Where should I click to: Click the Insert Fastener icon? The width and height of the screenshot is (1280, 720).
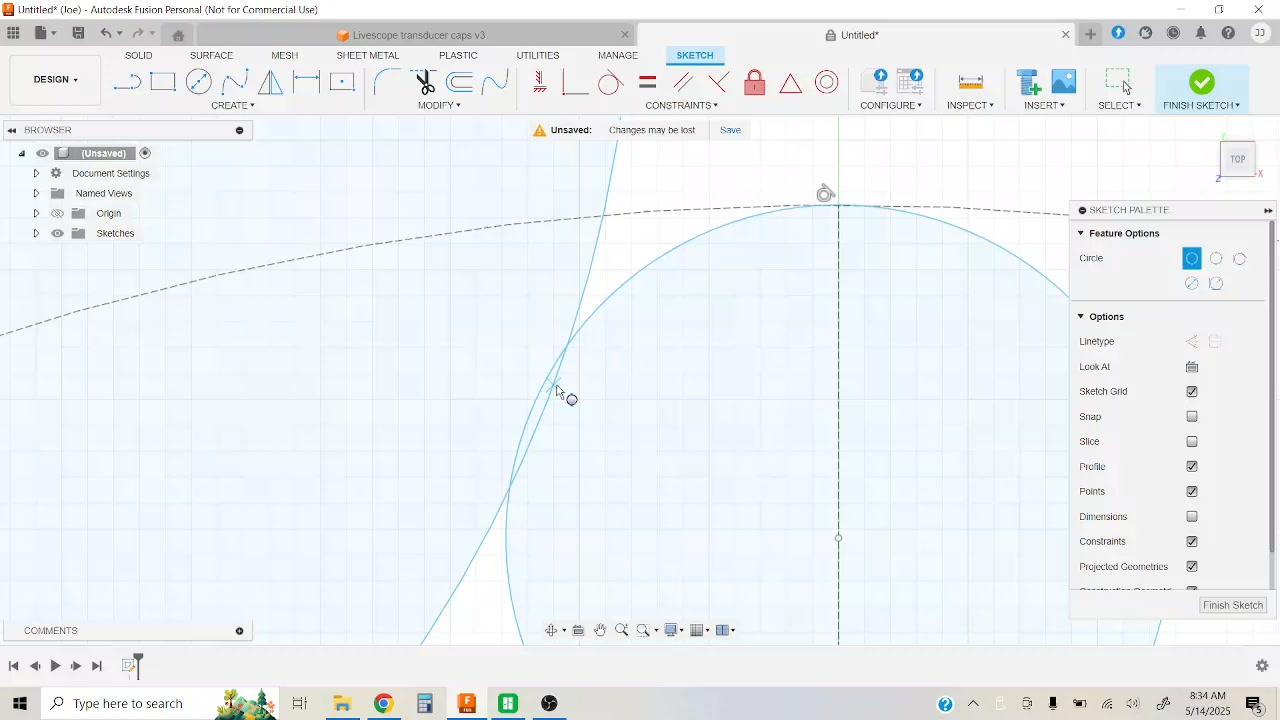pos(1028,82)
